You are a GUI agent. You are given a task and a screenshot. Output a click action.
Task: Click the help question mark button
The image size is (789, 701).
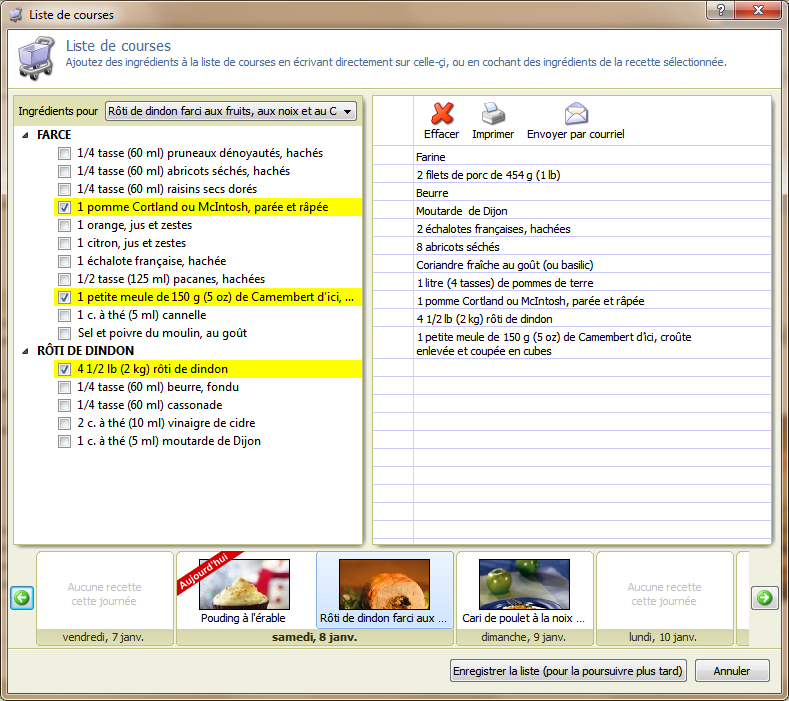(721, 10)
